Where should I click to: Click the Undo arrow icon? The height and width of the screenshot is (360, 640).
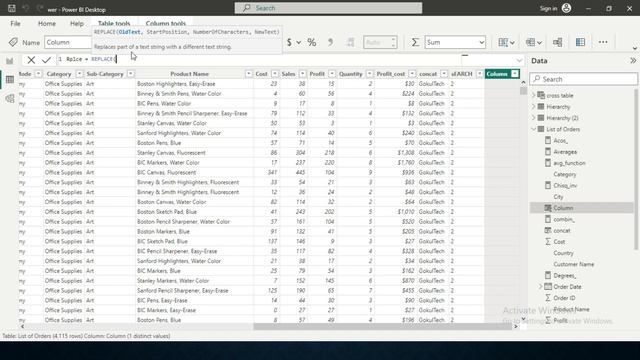26,8
